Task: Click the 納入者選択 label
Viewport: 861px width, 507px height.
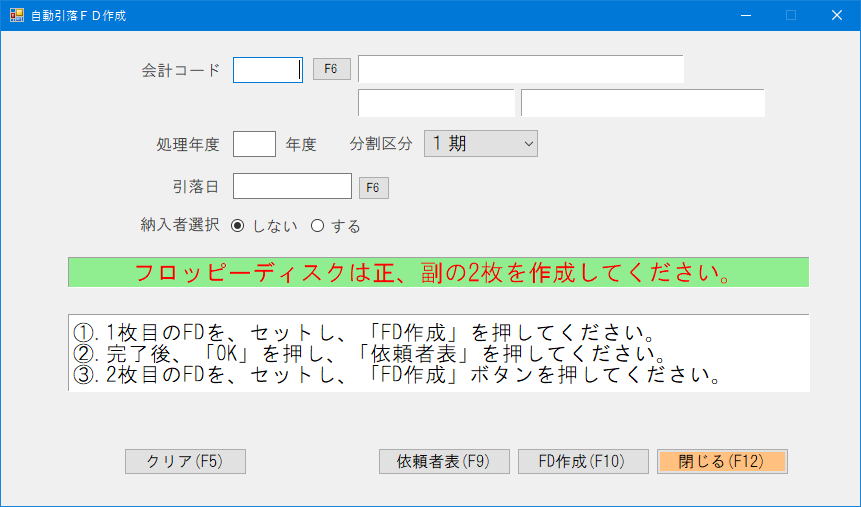Action: pyautogui.click(x=180, y=225)
